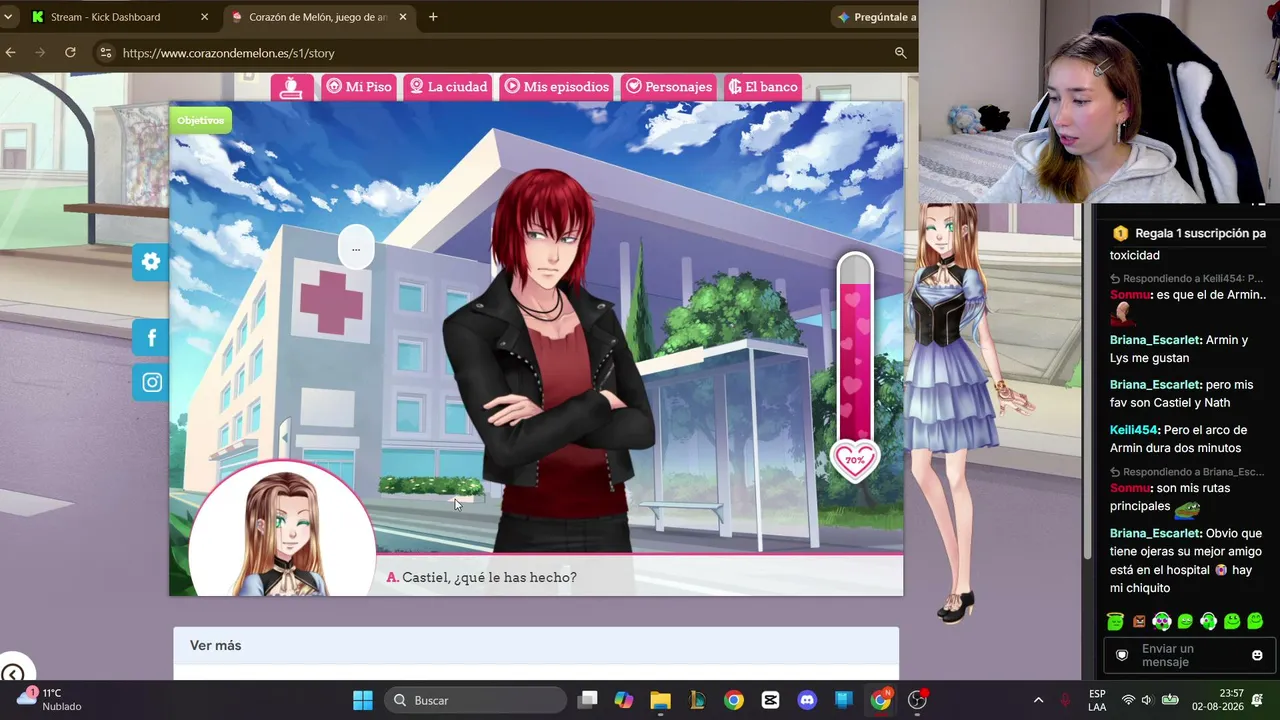Open the tab search dropdown
The width and height of the screenshot is (1280, 720).
8,17
